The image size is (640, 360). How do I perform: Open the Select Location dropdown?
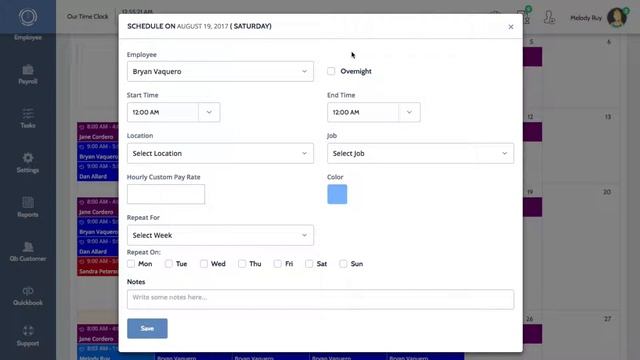pos(220,153)
